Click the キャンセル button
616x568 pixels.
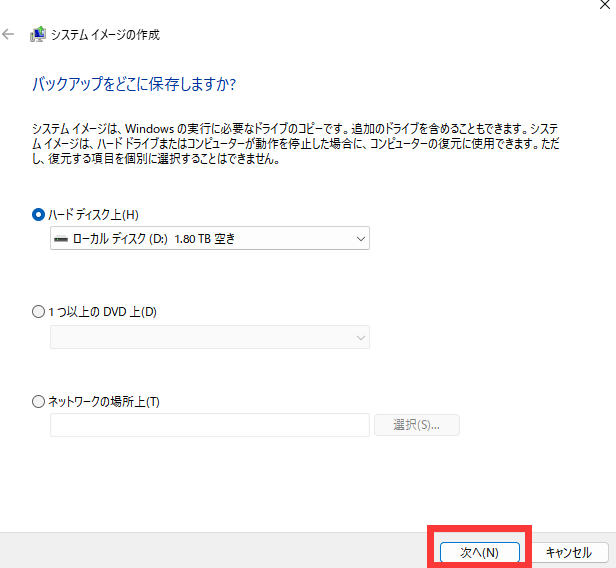tap(569, 552)
